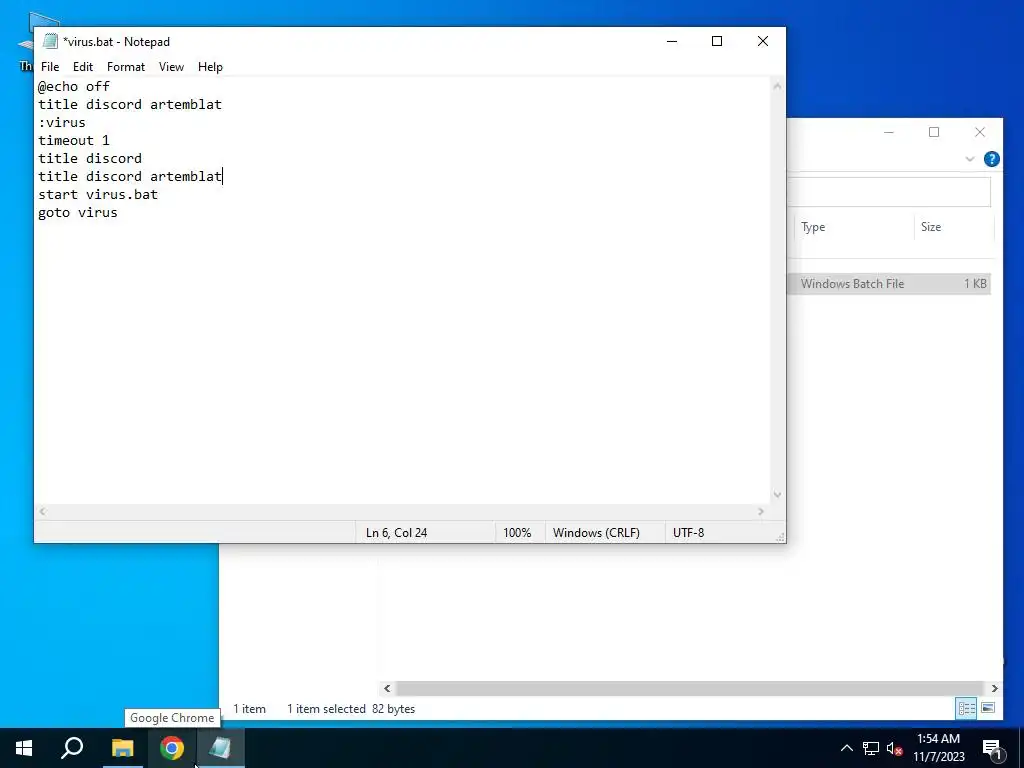1024x768 pixels.
Task: Close the Notepad window
Action: click(x=763, y=41)
